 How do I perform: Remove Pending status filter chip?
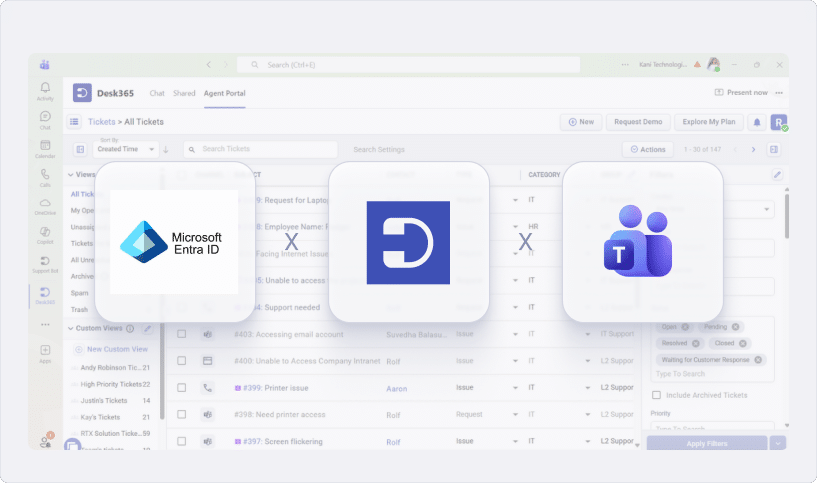pyautogui.click(x=735, y=327)
